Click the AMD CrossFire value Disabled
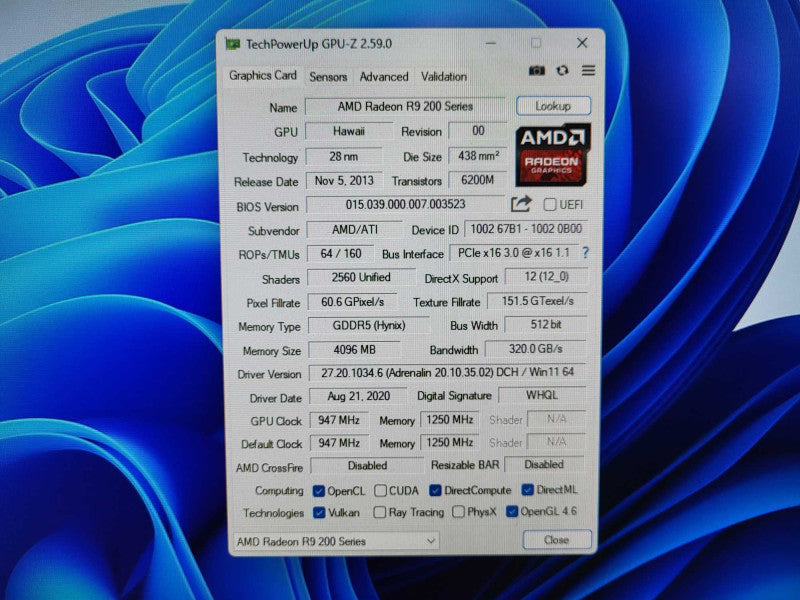Screen dimensions: 800x600 tap(367, 466)
